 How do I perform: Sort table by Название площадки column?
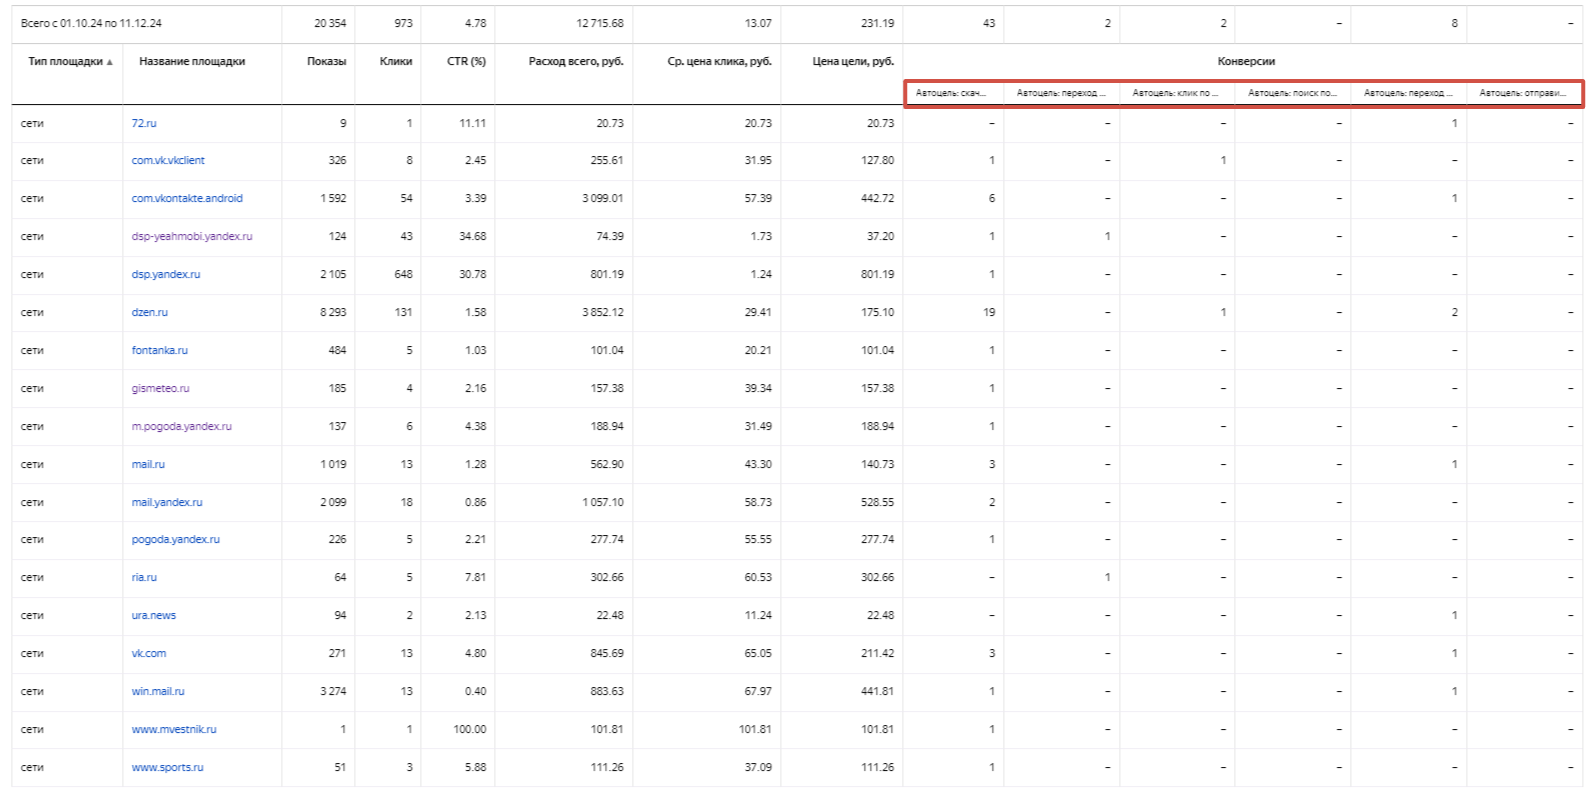192,61
